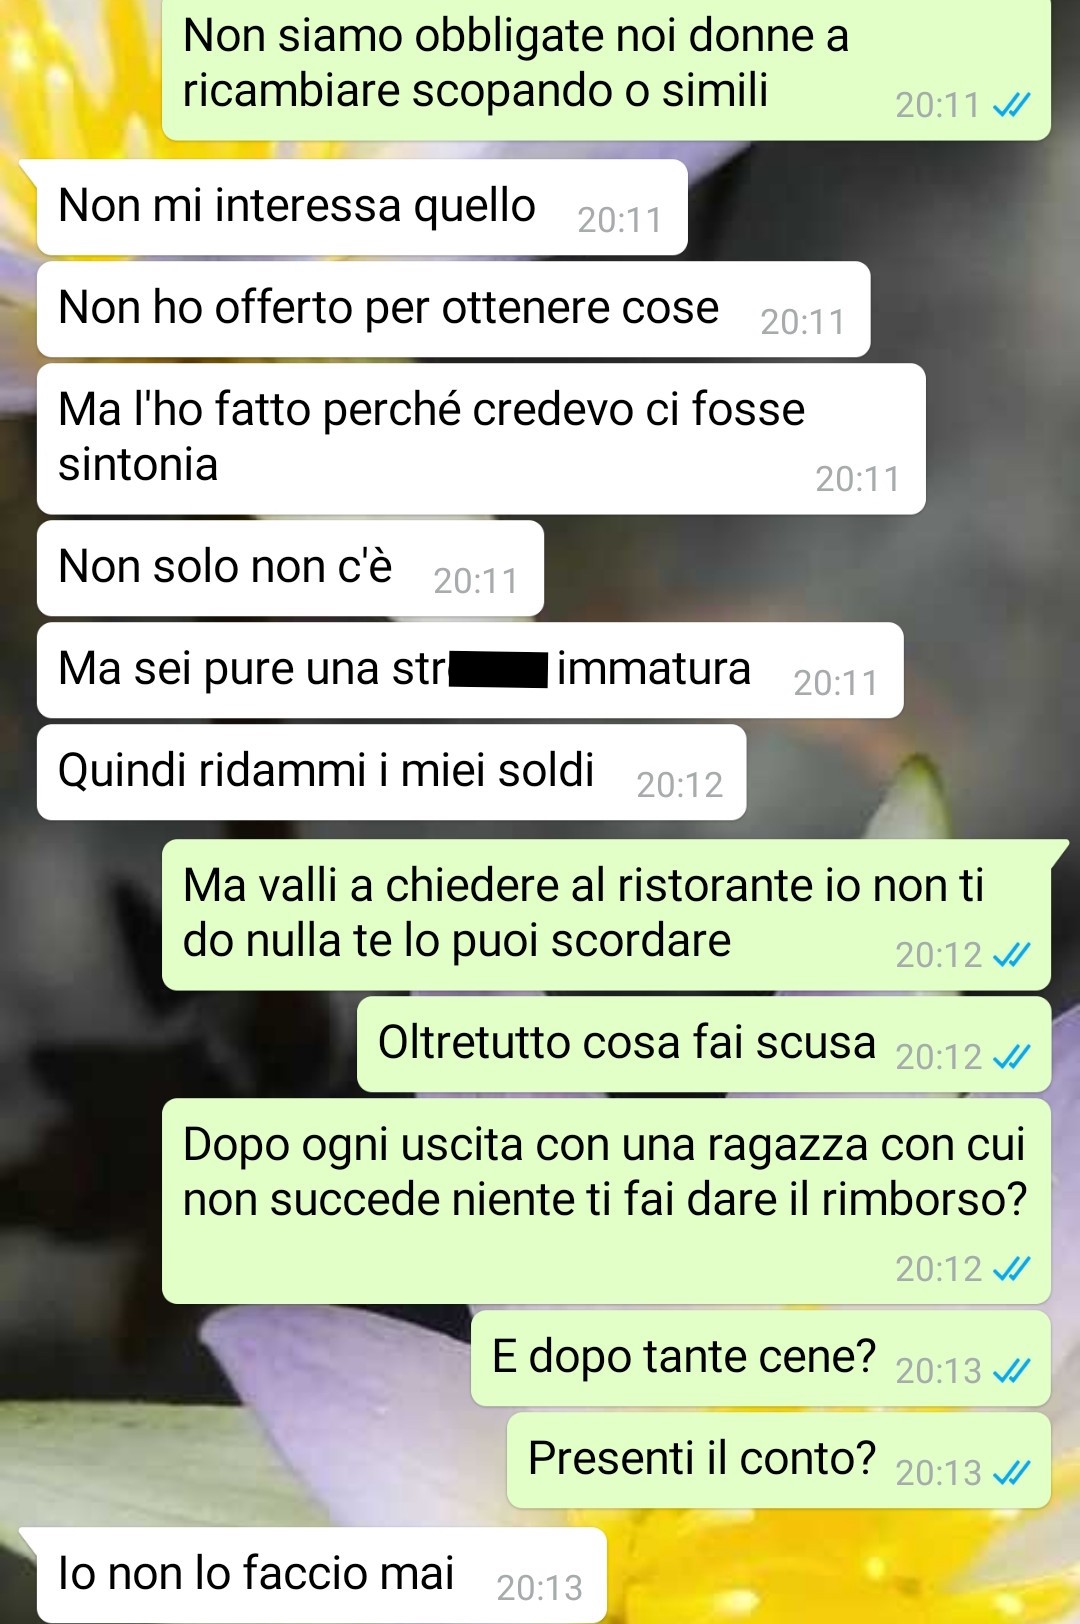Tap the read receipt beside 'Presenti il conto?'

point(1011,1473)
